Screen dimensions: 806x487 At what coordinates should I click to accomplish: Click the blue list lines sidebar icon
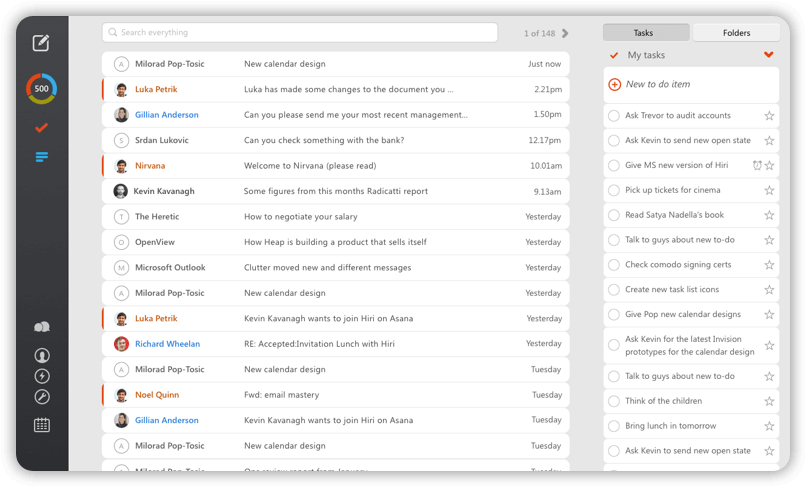coord(41,157)
